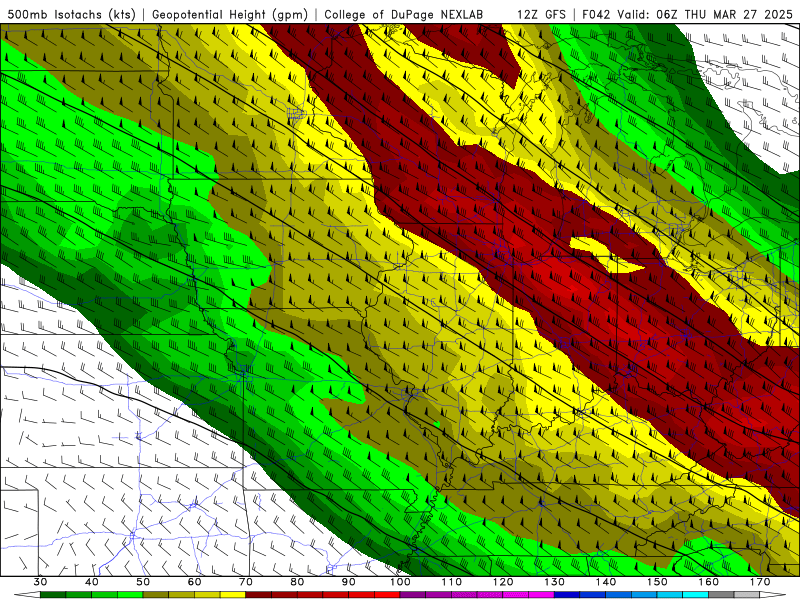800x600 pixels.
Task: Click the 170 knot color bar label
Action: pyautogui.click(x=760, y=582)
